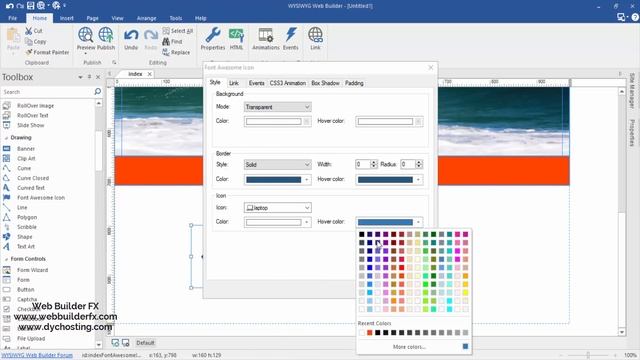
Task: Click the Toolbox search magnifier icon
Action: (98, 91)
